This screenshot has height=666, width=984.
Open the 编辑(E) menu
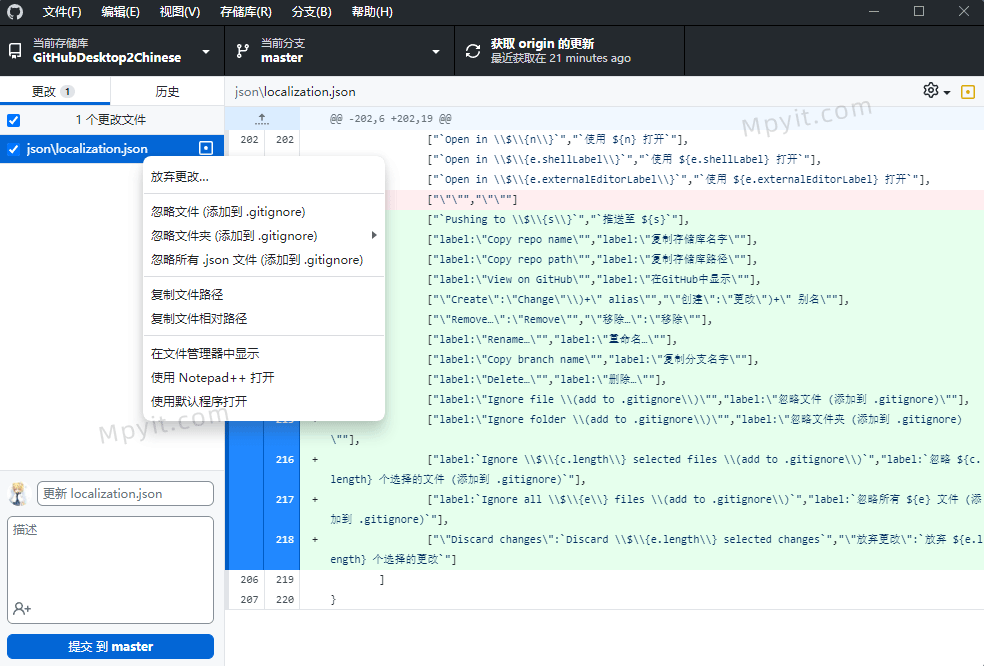120,12
